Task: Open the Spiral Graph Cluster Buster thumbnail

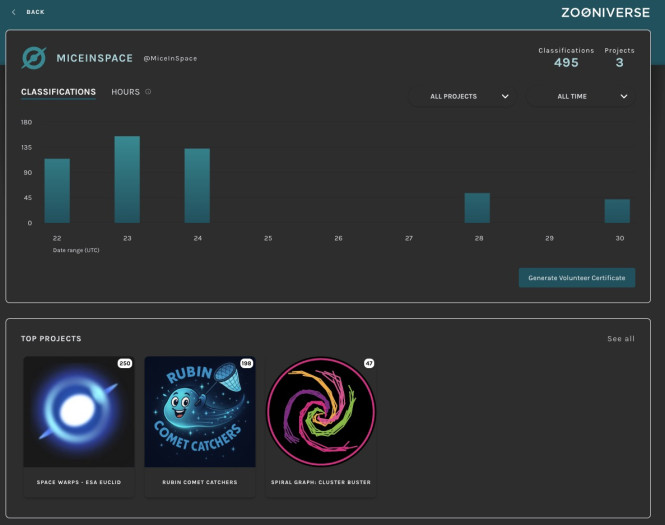Action: (x=321, y=411)
